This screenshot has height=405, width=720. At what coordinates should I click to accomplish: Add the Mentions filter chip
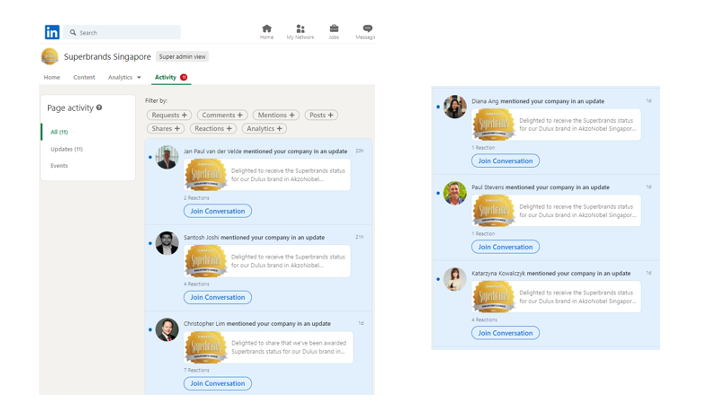[x=276, y=115]
